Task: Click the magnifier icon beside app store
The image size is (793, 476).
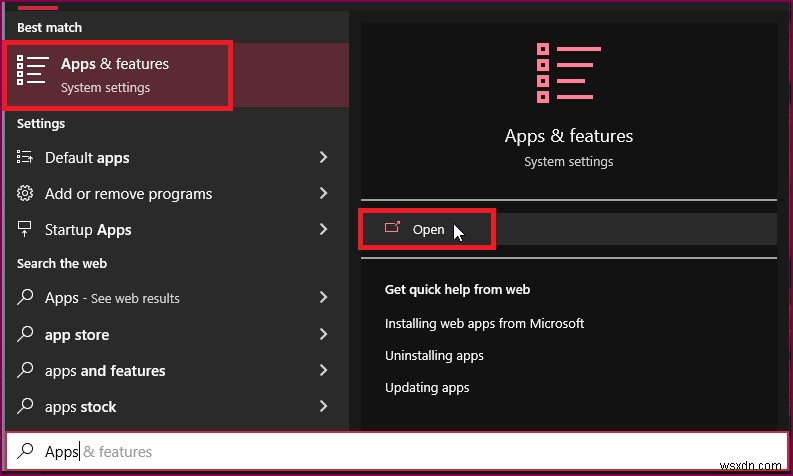Action: [25, 334]
